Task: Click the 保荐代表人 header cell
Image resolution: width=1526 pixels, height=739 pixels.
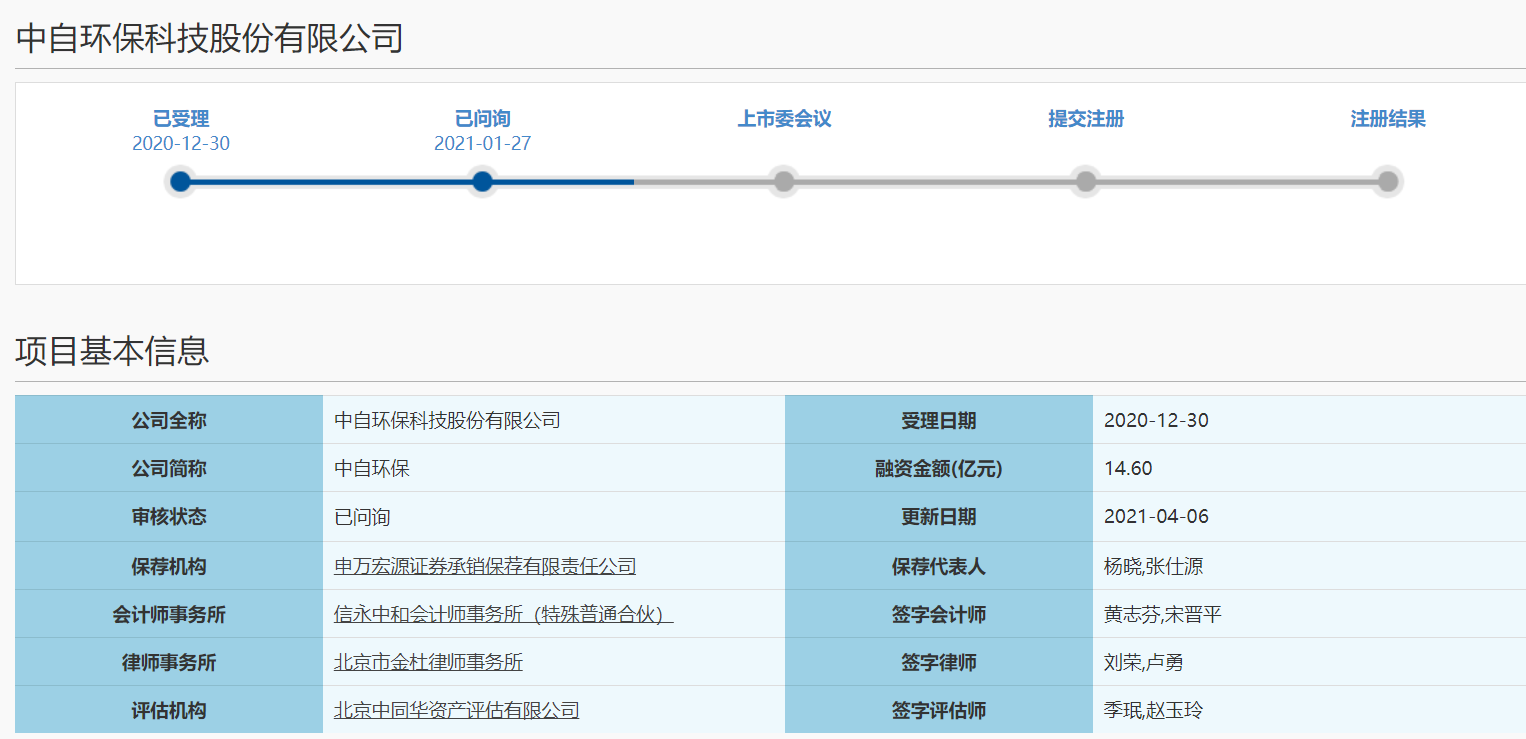Action: (939, 566)
